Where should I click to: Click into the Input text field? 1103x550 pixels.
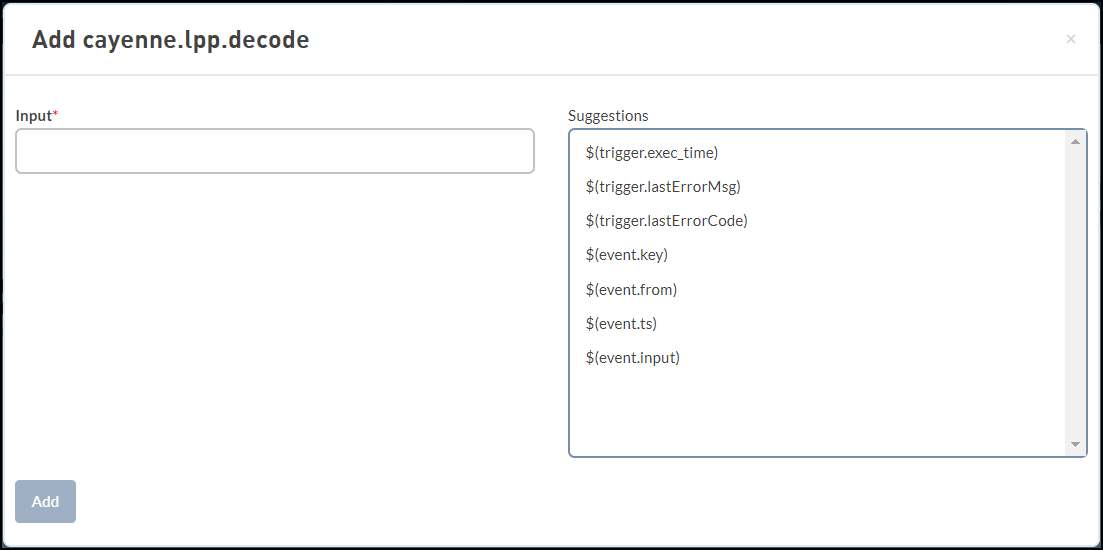275,151
